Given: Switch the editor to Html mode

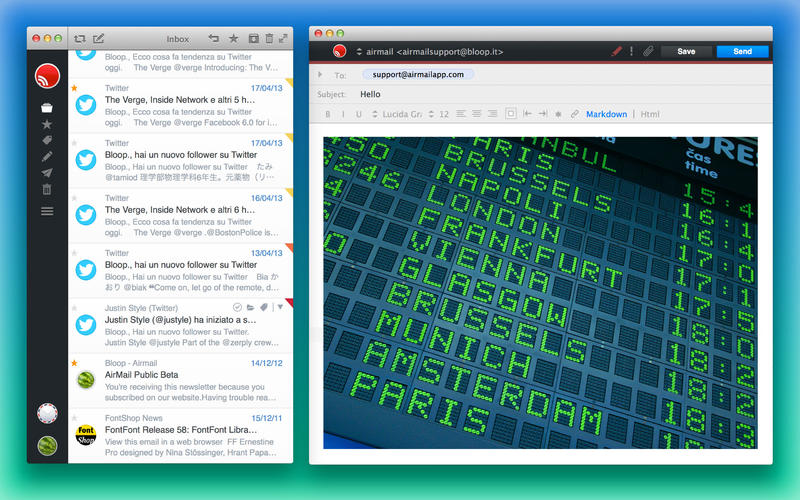Looking at the screenshot, I should pyautogui.click(x=649, y=114).
